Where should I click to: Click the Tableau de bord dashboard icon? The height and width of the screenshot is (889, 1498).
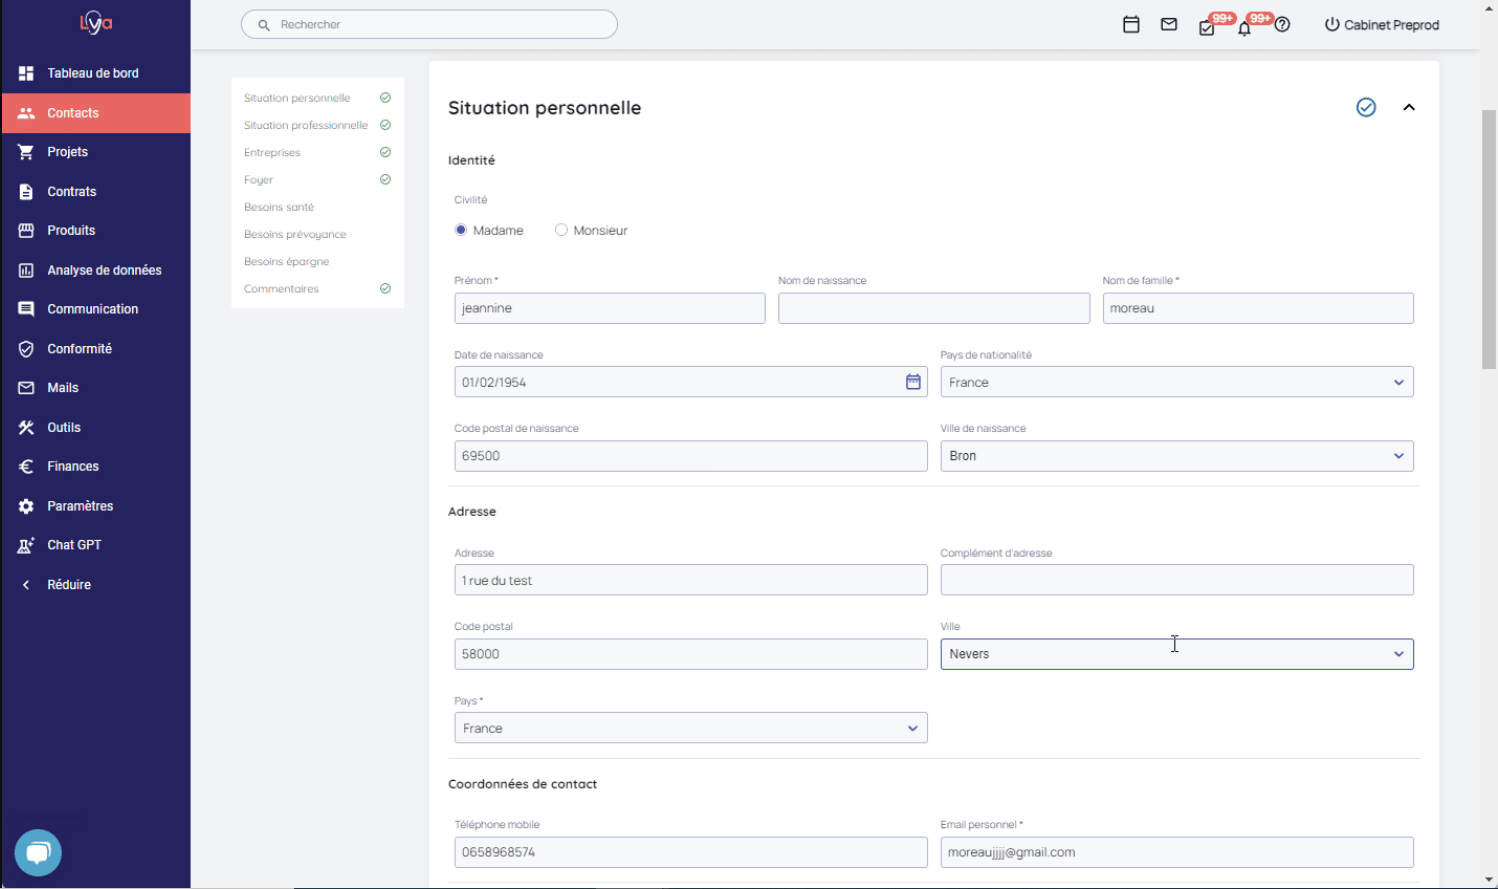click(x=26, y=73)
